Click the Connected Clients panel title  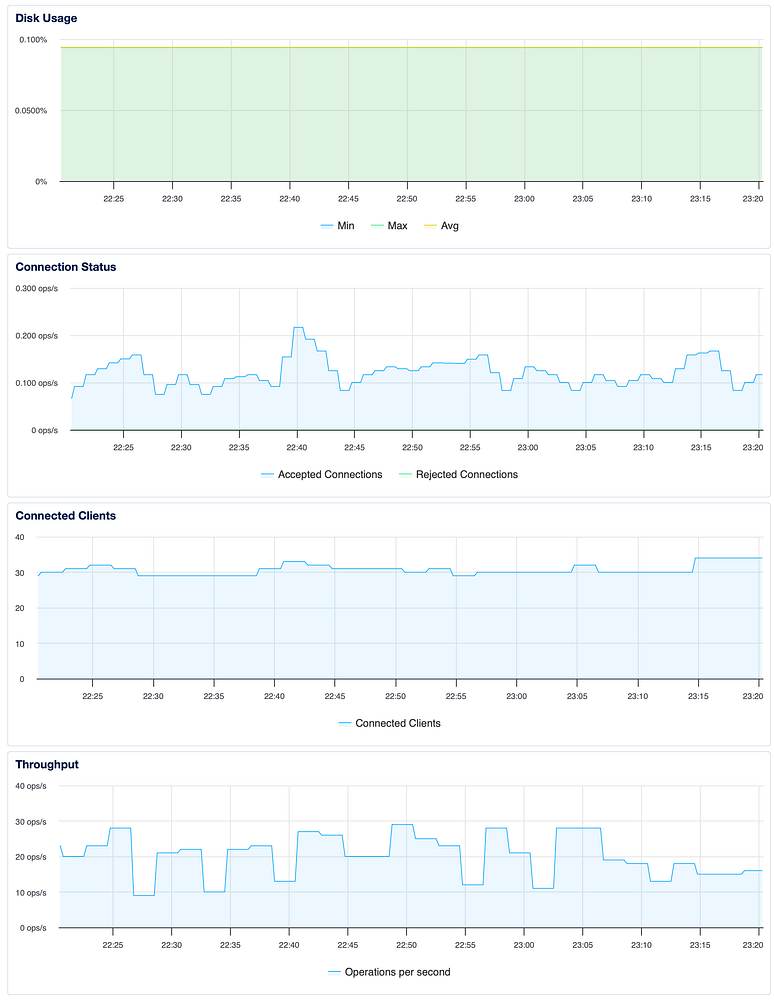tap(66, 515)
